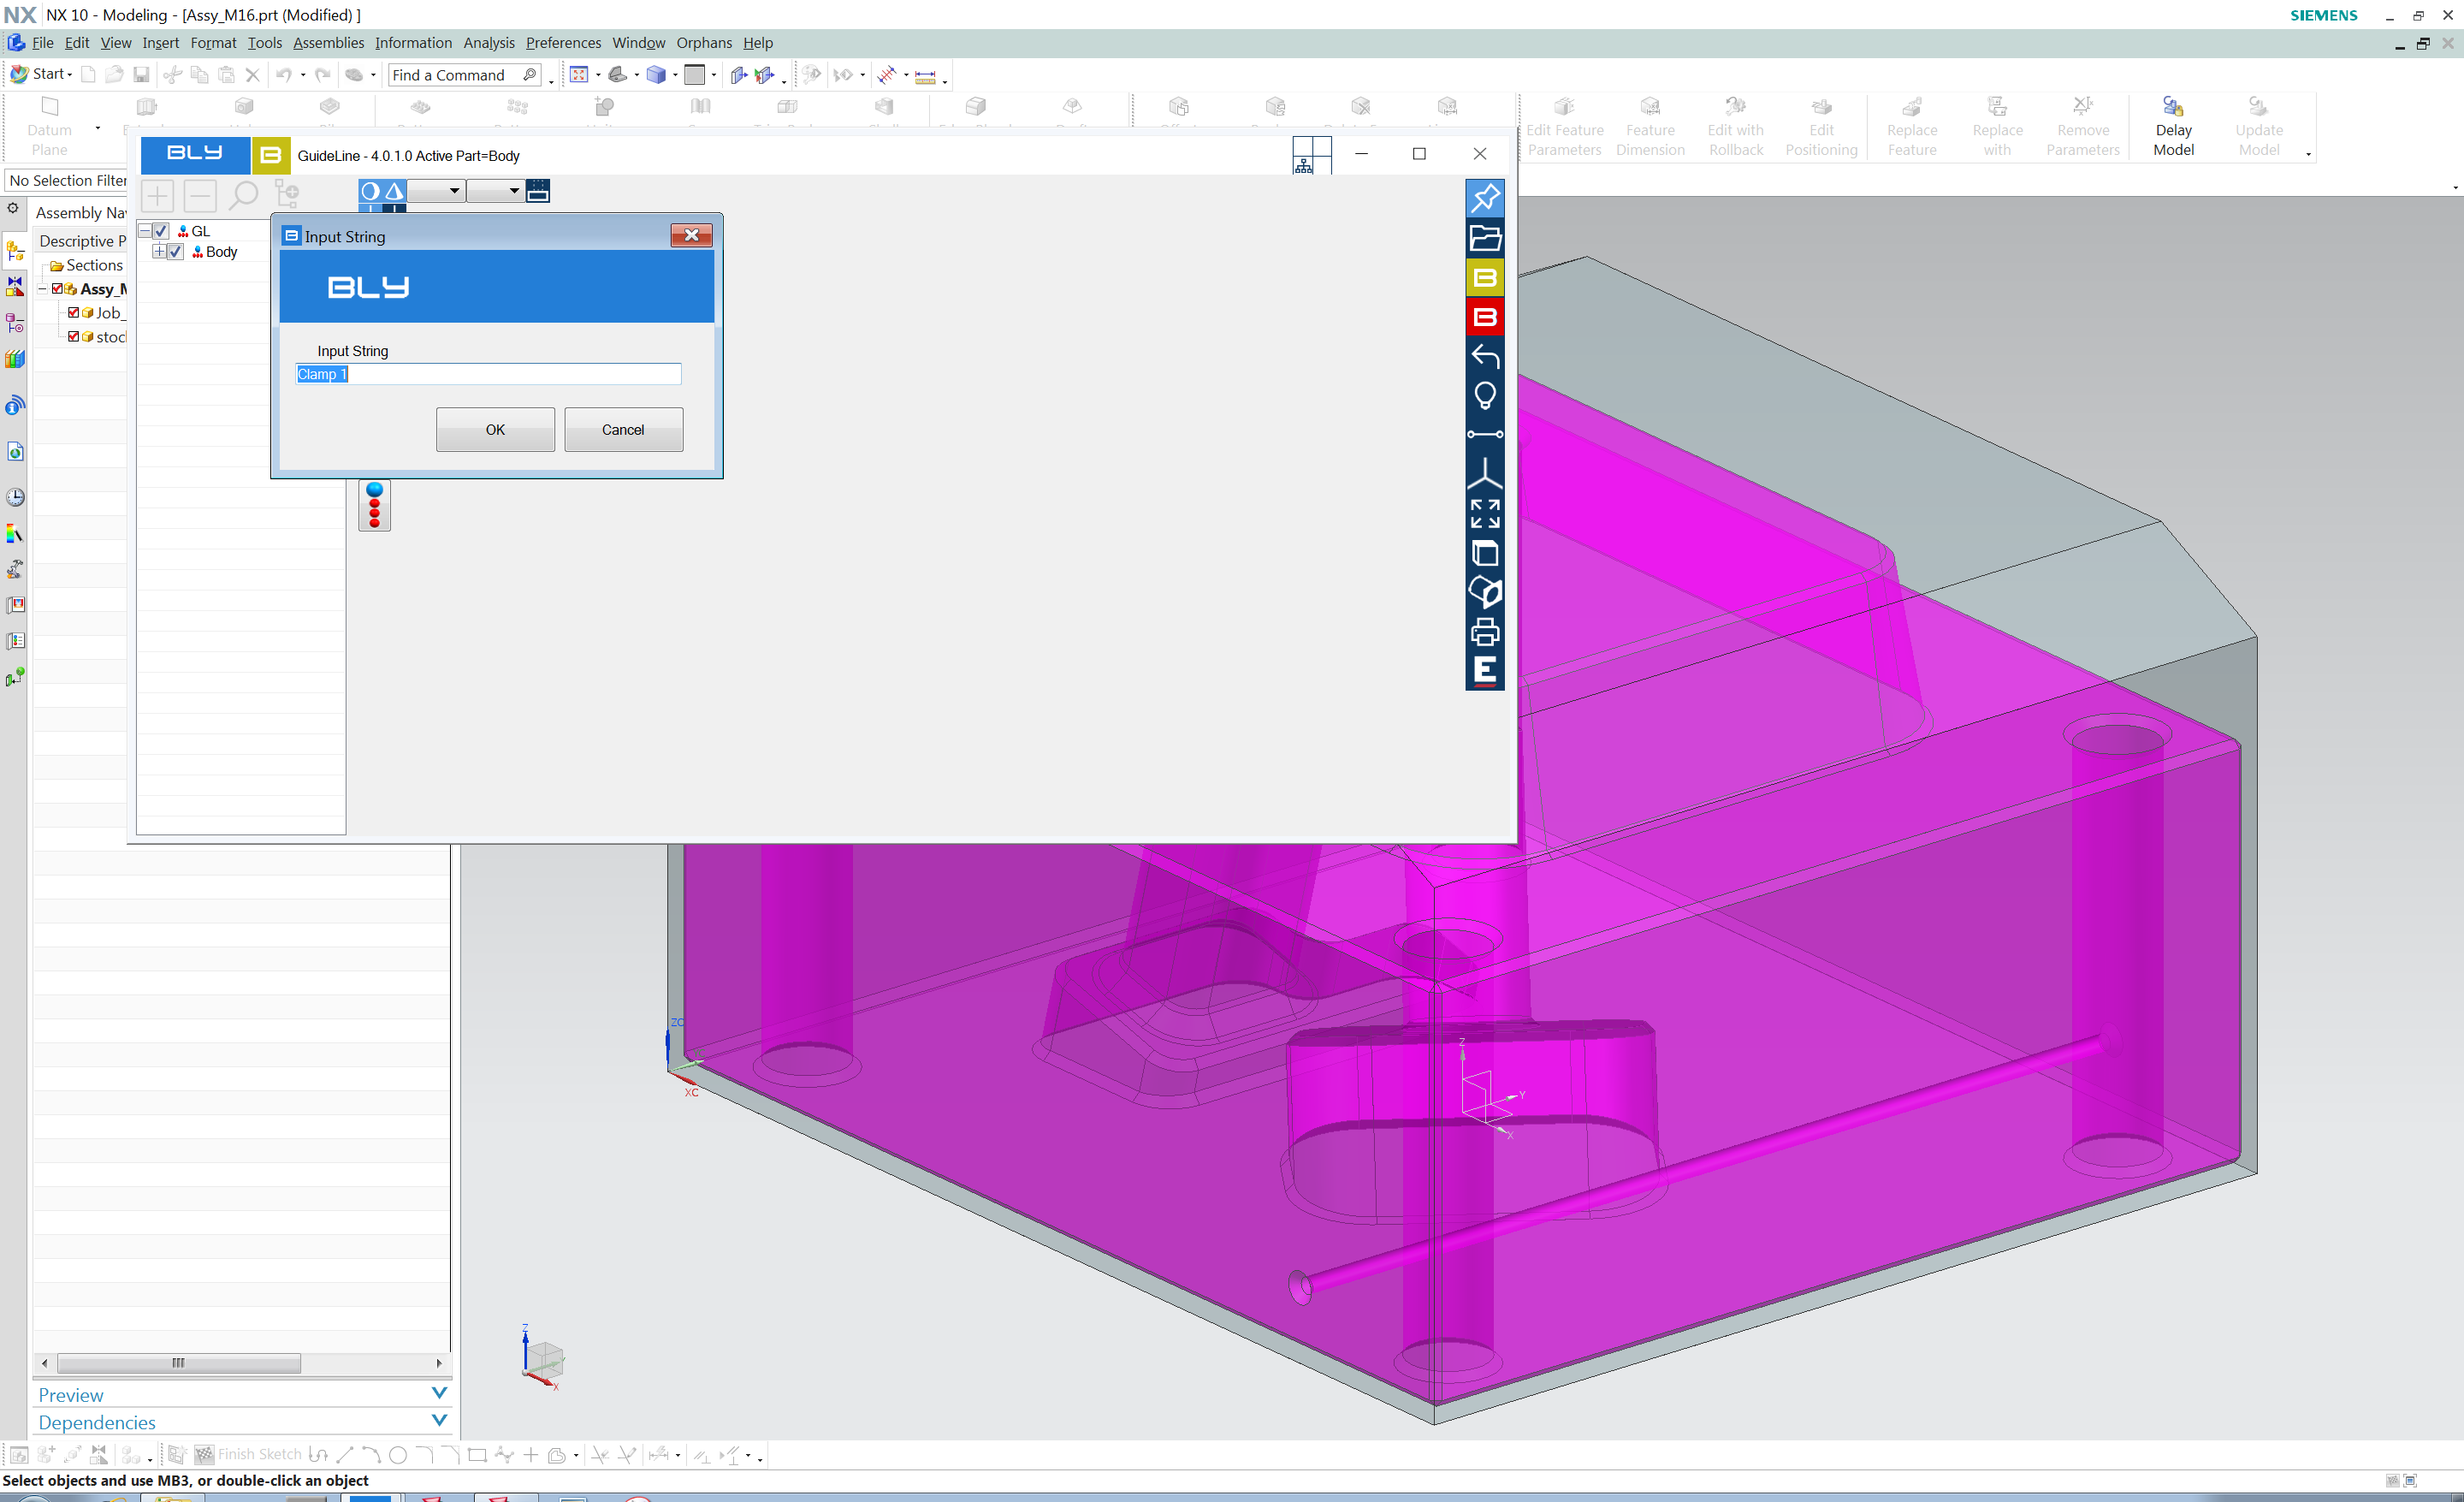
Task: Open the Start dropdown menu
Action: pyautogui.click(x=41, y=74)
